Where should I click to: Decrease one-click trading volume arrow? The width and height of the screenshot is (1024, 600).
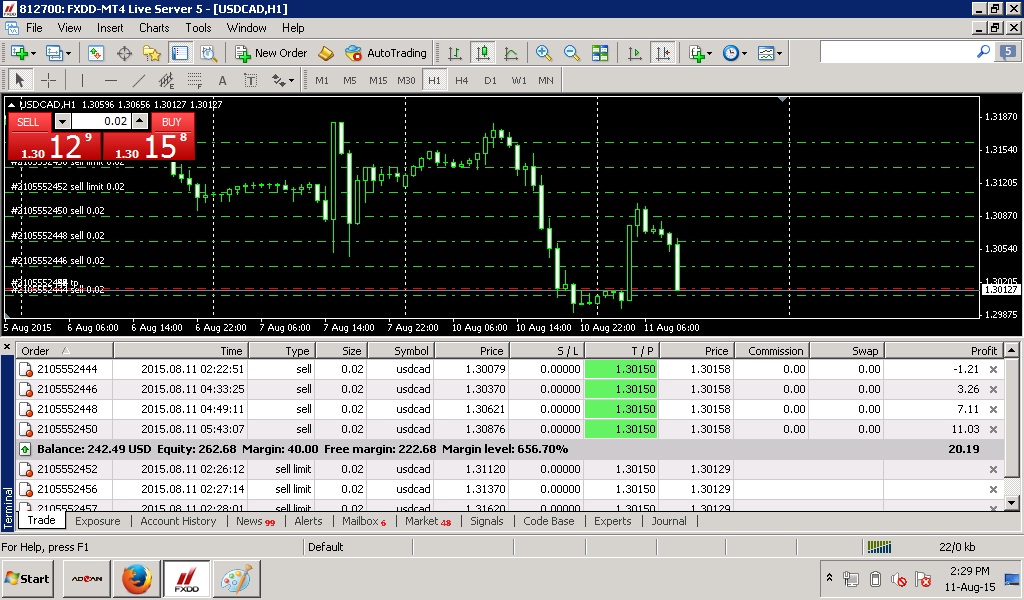tap(62, 121)
